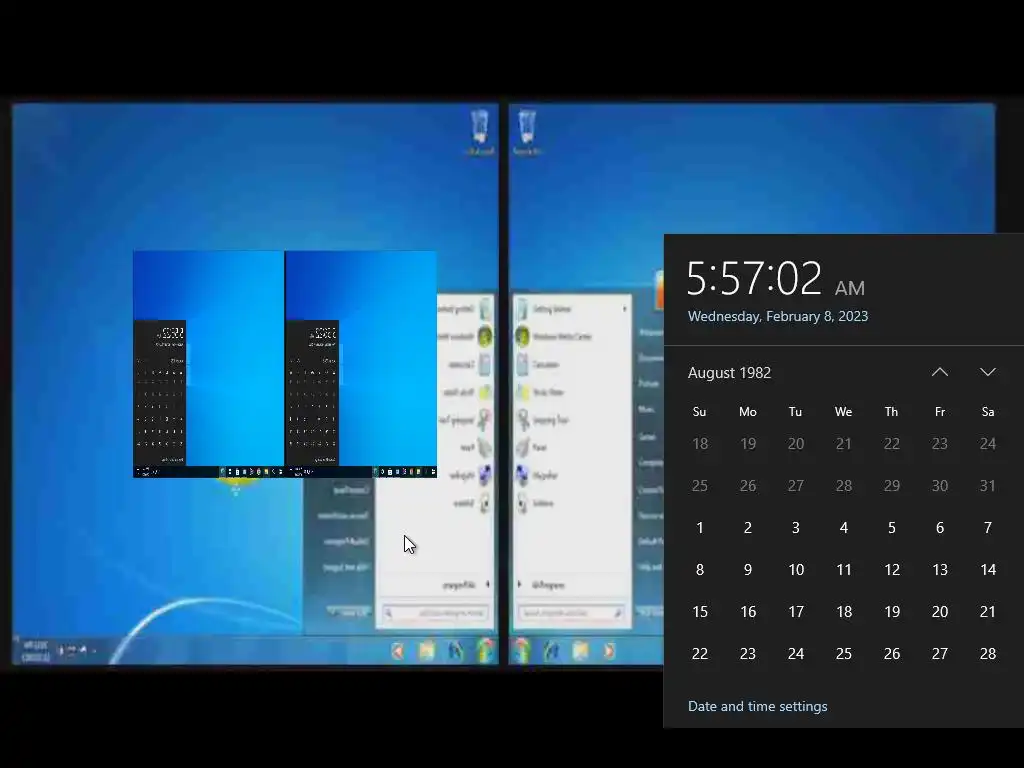Open Windows Media Player on right taskbar
Screen dimensions: 1024x768
point(609,650)
